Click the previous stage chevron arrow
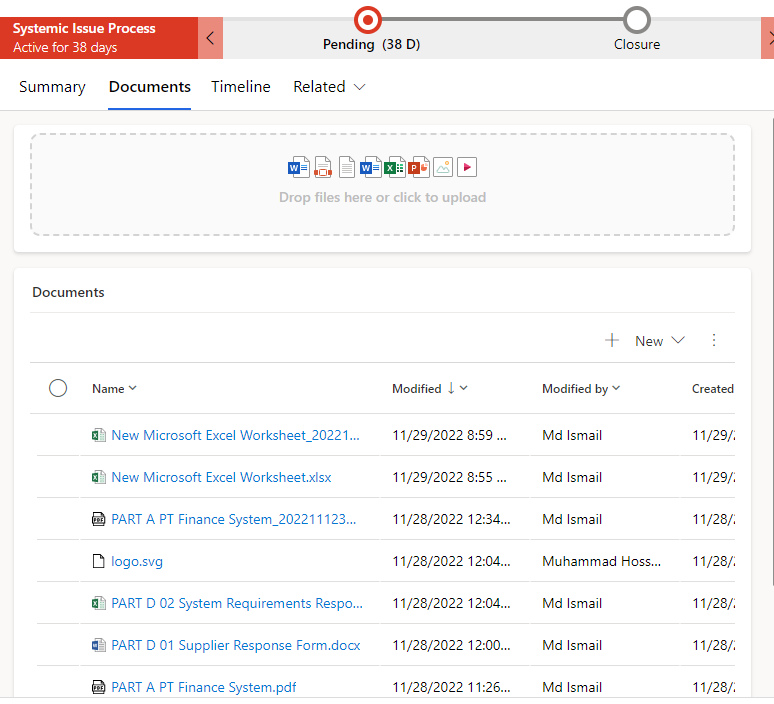Viewport: 774px width, 704px height. pyautogui.click(x=210, y=38)
